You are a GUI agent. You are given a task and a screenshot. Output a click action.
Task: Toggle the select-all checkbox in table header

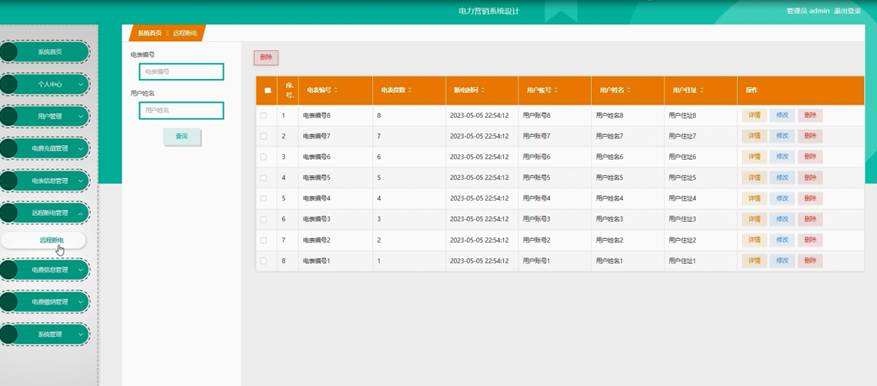[267, 91]
